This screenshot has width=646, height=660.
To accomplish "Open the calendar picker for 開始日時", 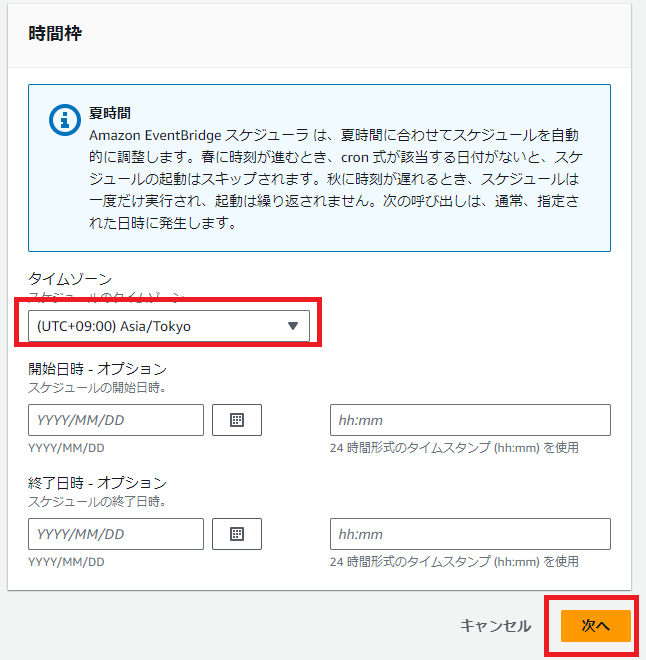I will [x=237, y=420].
